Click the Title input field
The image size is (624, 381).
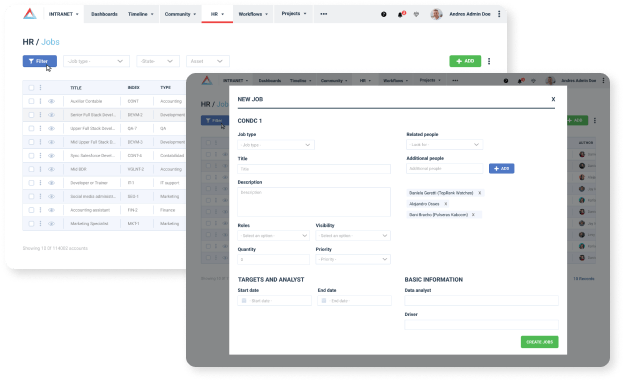(x=314, y=169)
